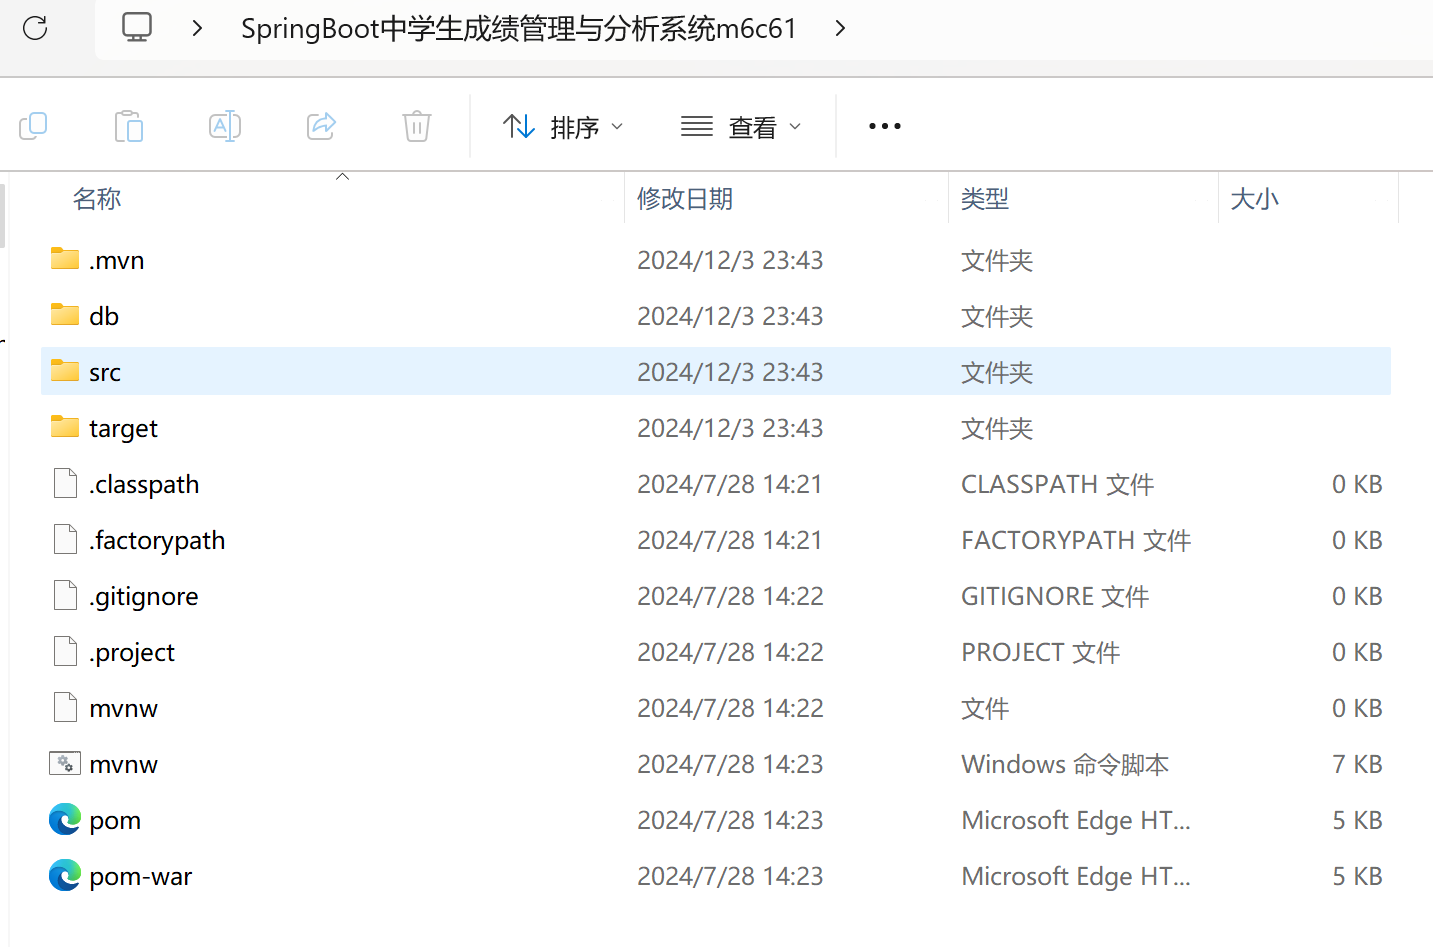Sort by the 大小 column header
The height and width of the screenshot is (947, 1433).
click(x=1254, y=198)
